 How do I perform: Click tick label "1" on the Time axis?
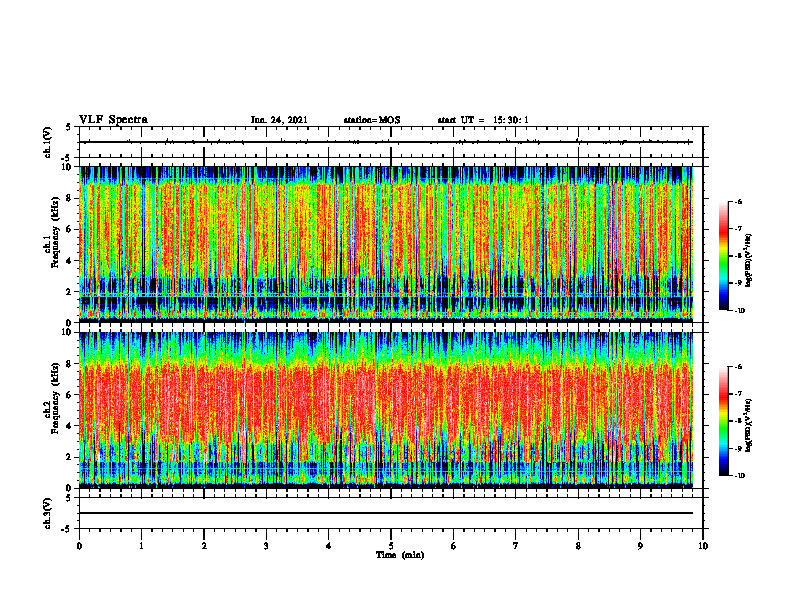coord(141,546)
